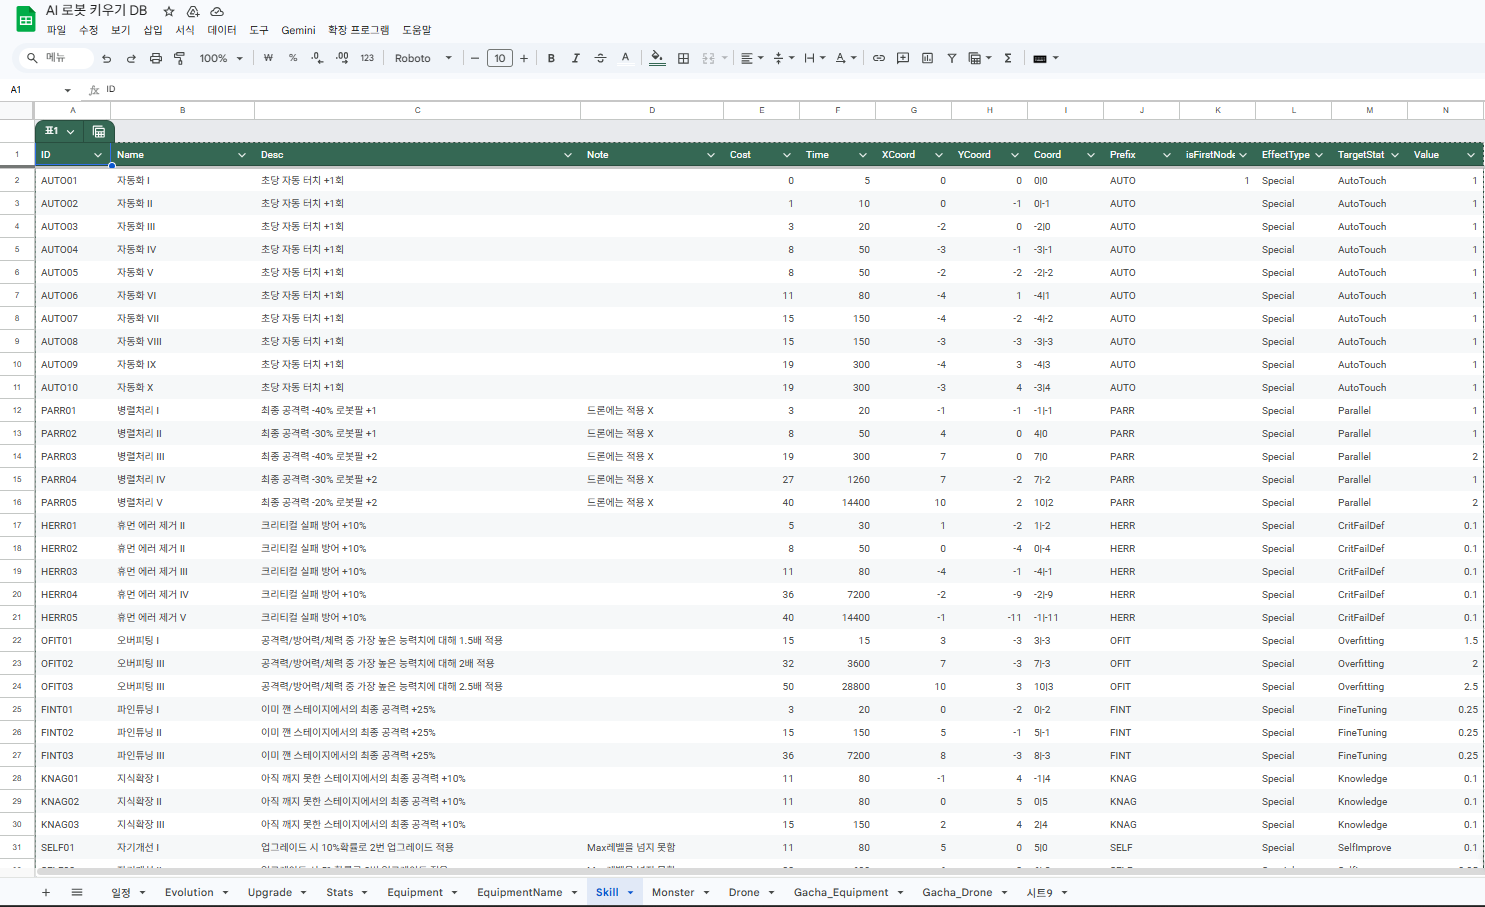
Task: Switch to the Monster sheet tab
Action: coord(680,892)
